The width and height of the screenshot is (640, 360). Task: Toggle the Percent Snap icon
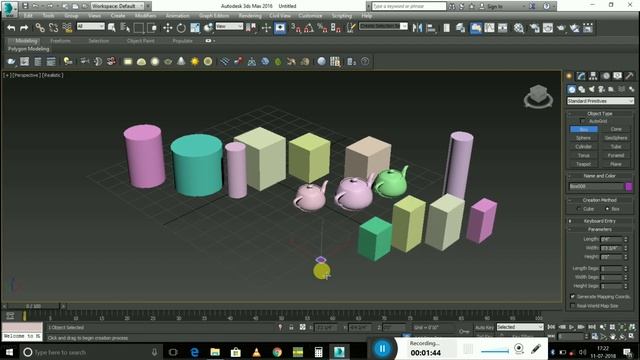322,28
